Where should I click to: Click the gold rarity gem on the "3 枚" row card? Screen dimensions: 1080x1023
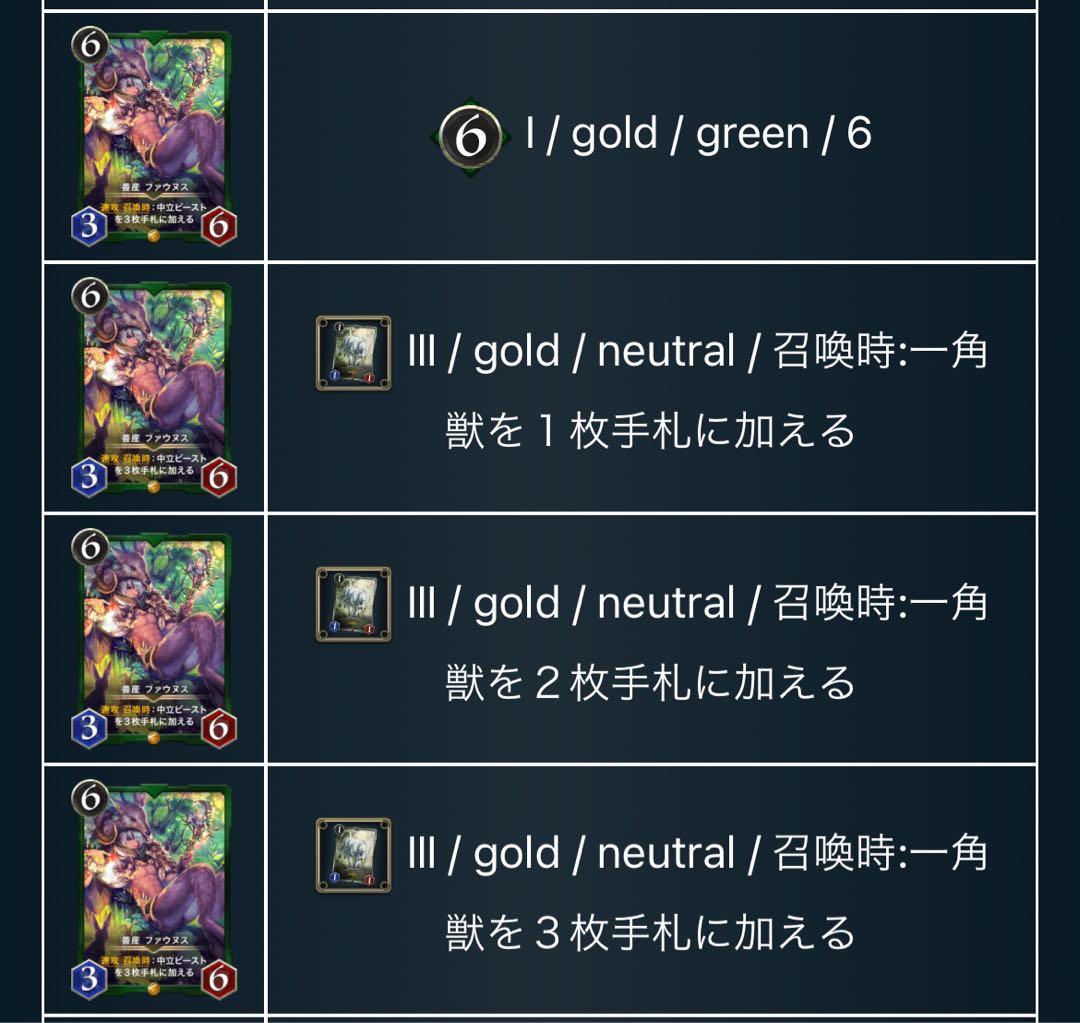(x=154, y=988)
